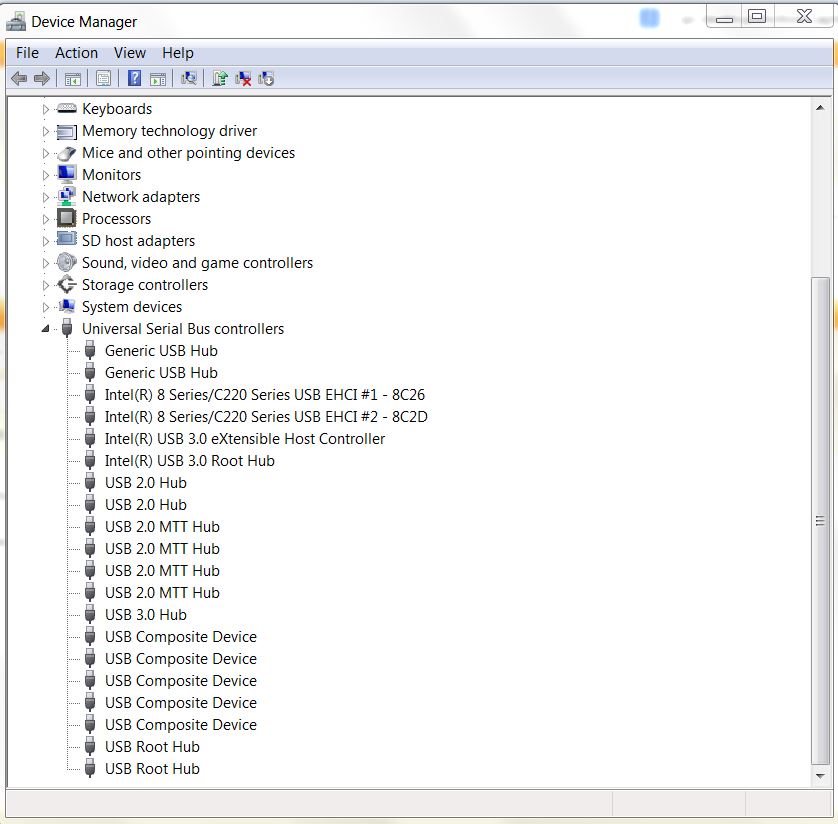Expand Mice and other pointing devices
This screenshot has width=838, height=824.
click(45, 153)
